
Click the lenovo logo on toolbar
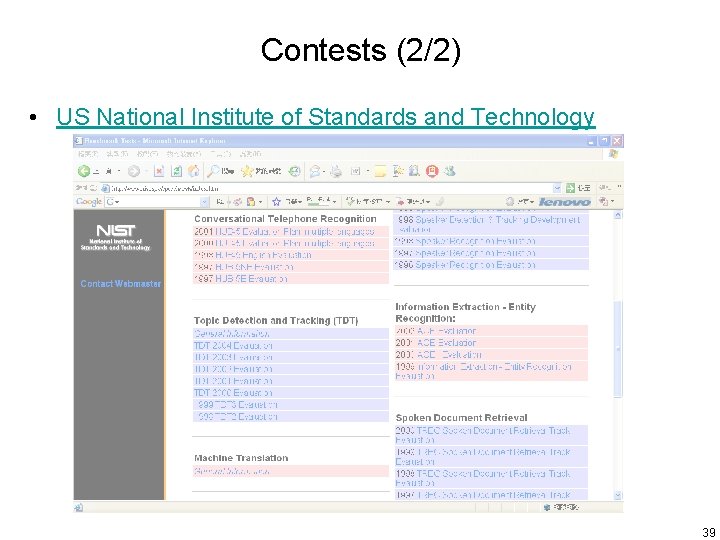click(x=565, y=202)
